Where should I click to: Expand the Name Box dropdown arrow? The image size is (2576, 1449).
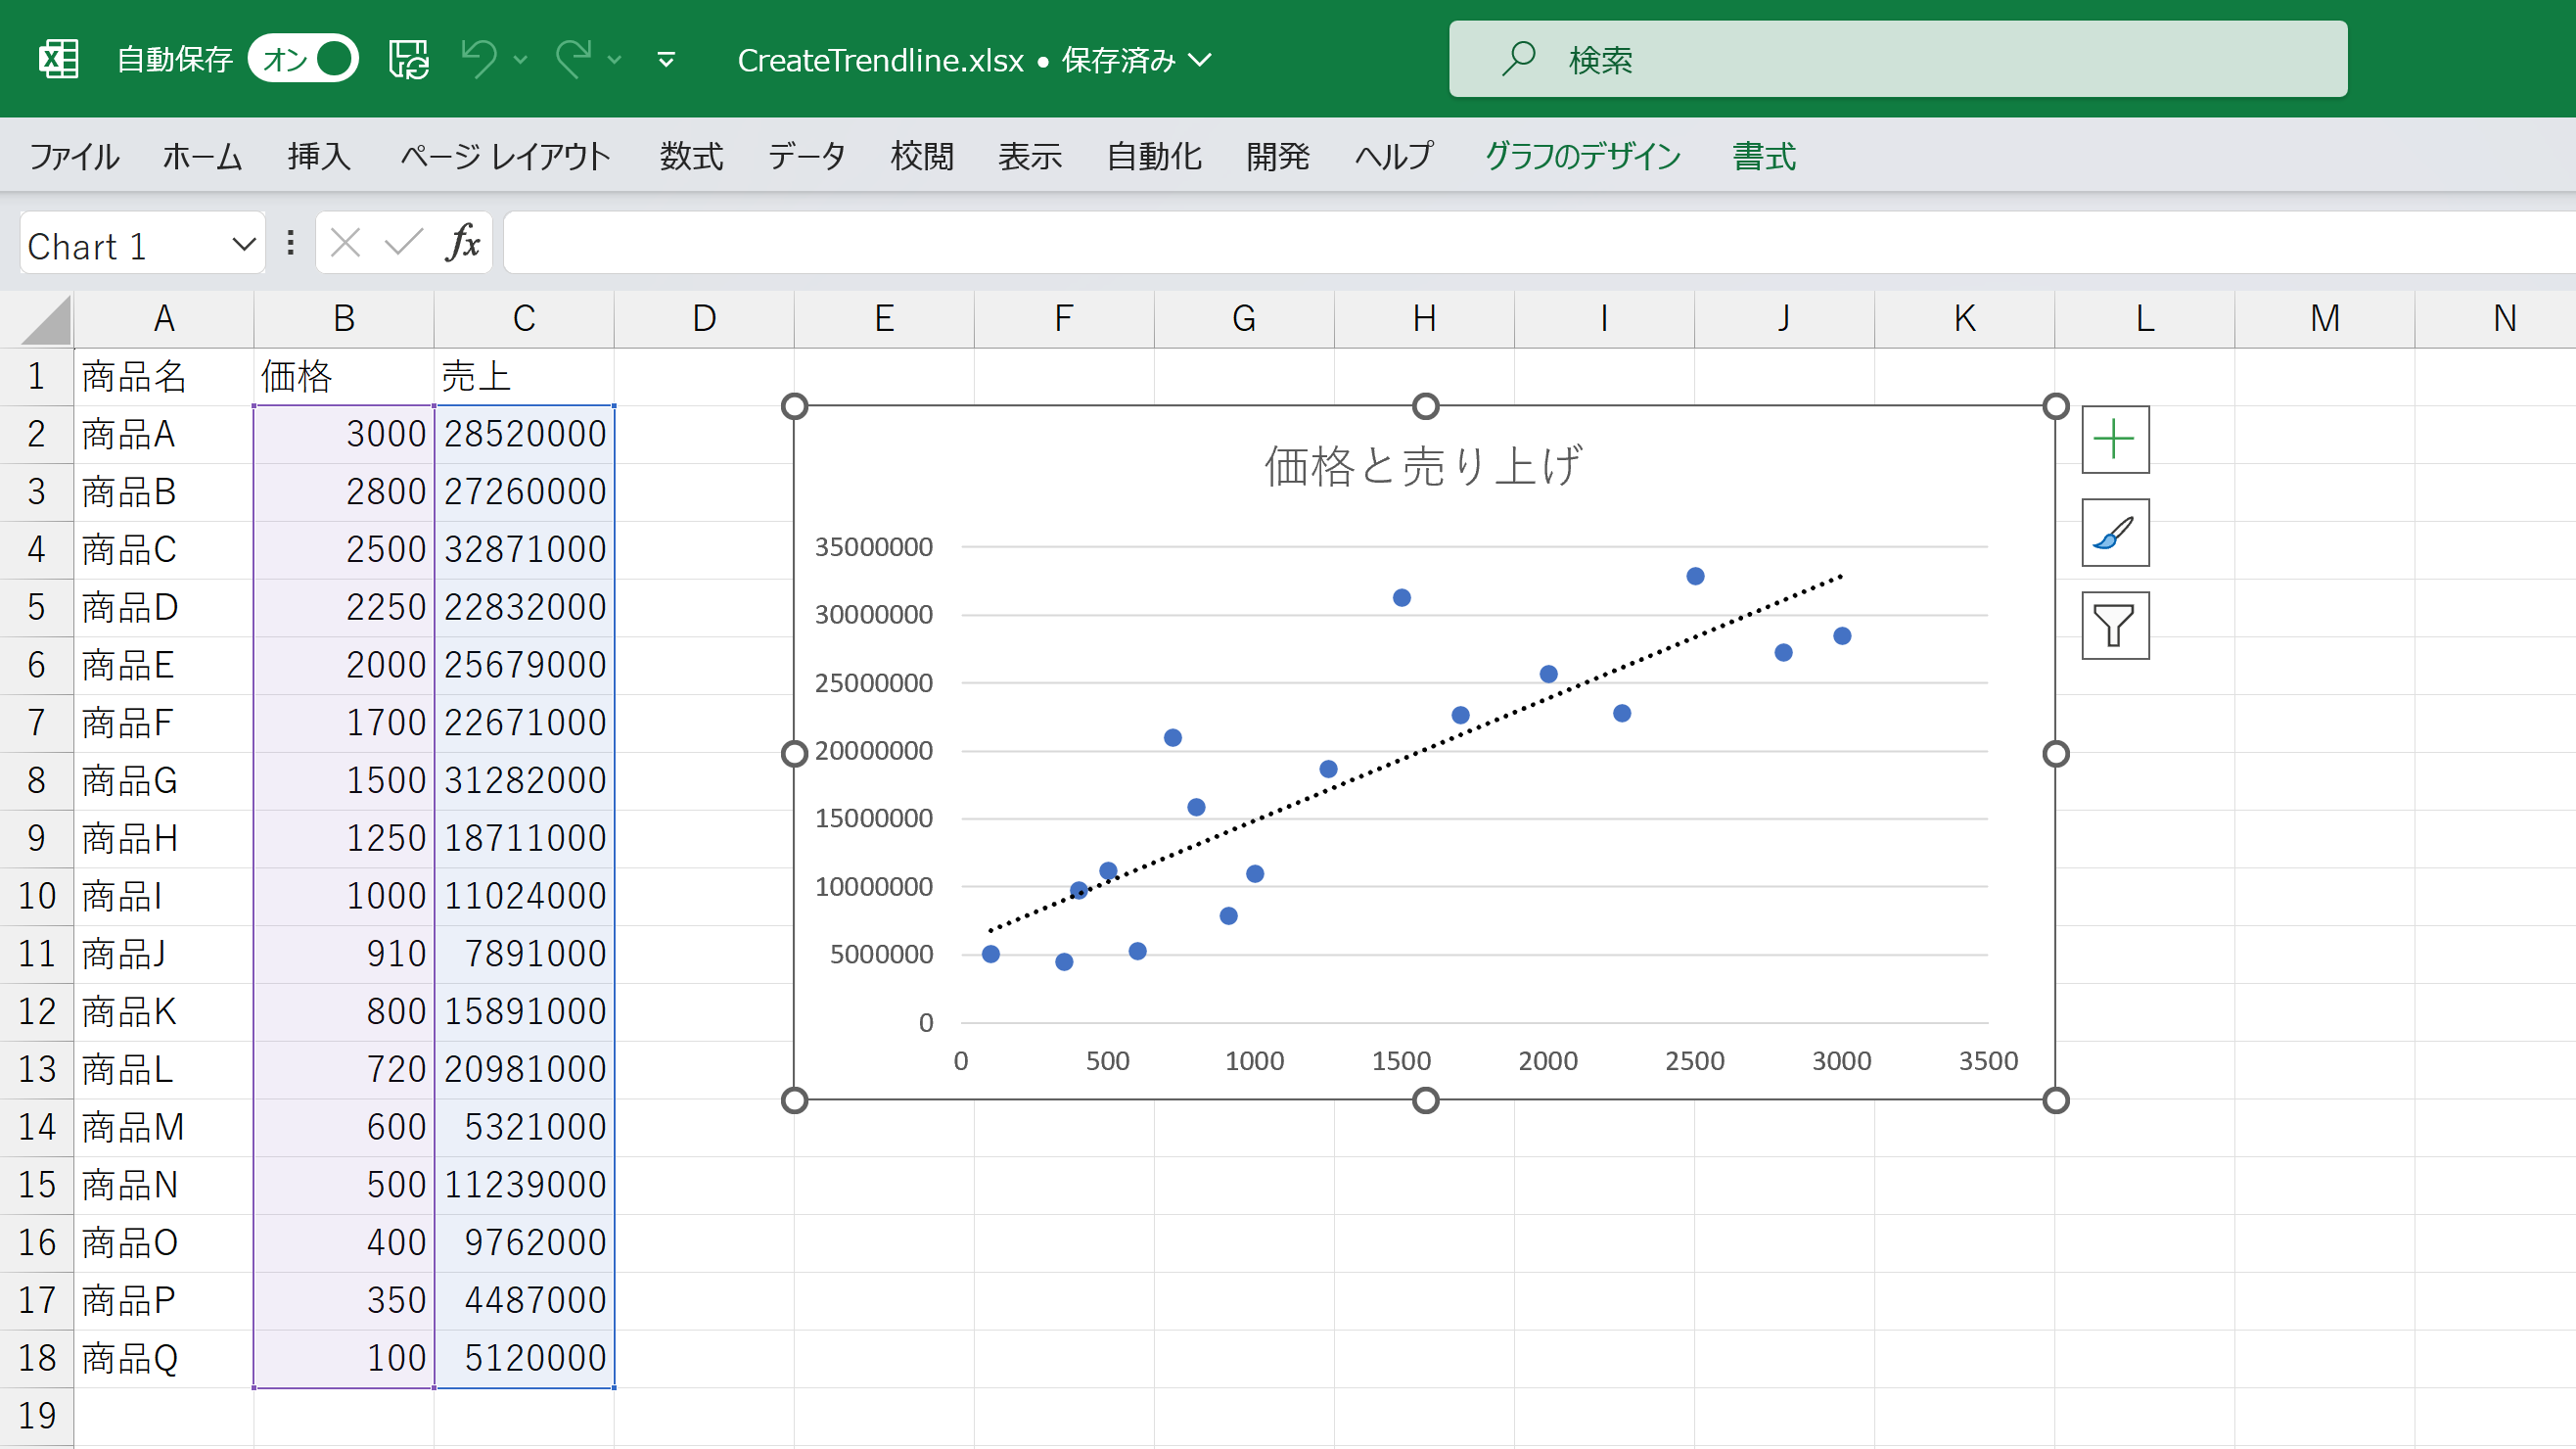click(x=243, y=244)
